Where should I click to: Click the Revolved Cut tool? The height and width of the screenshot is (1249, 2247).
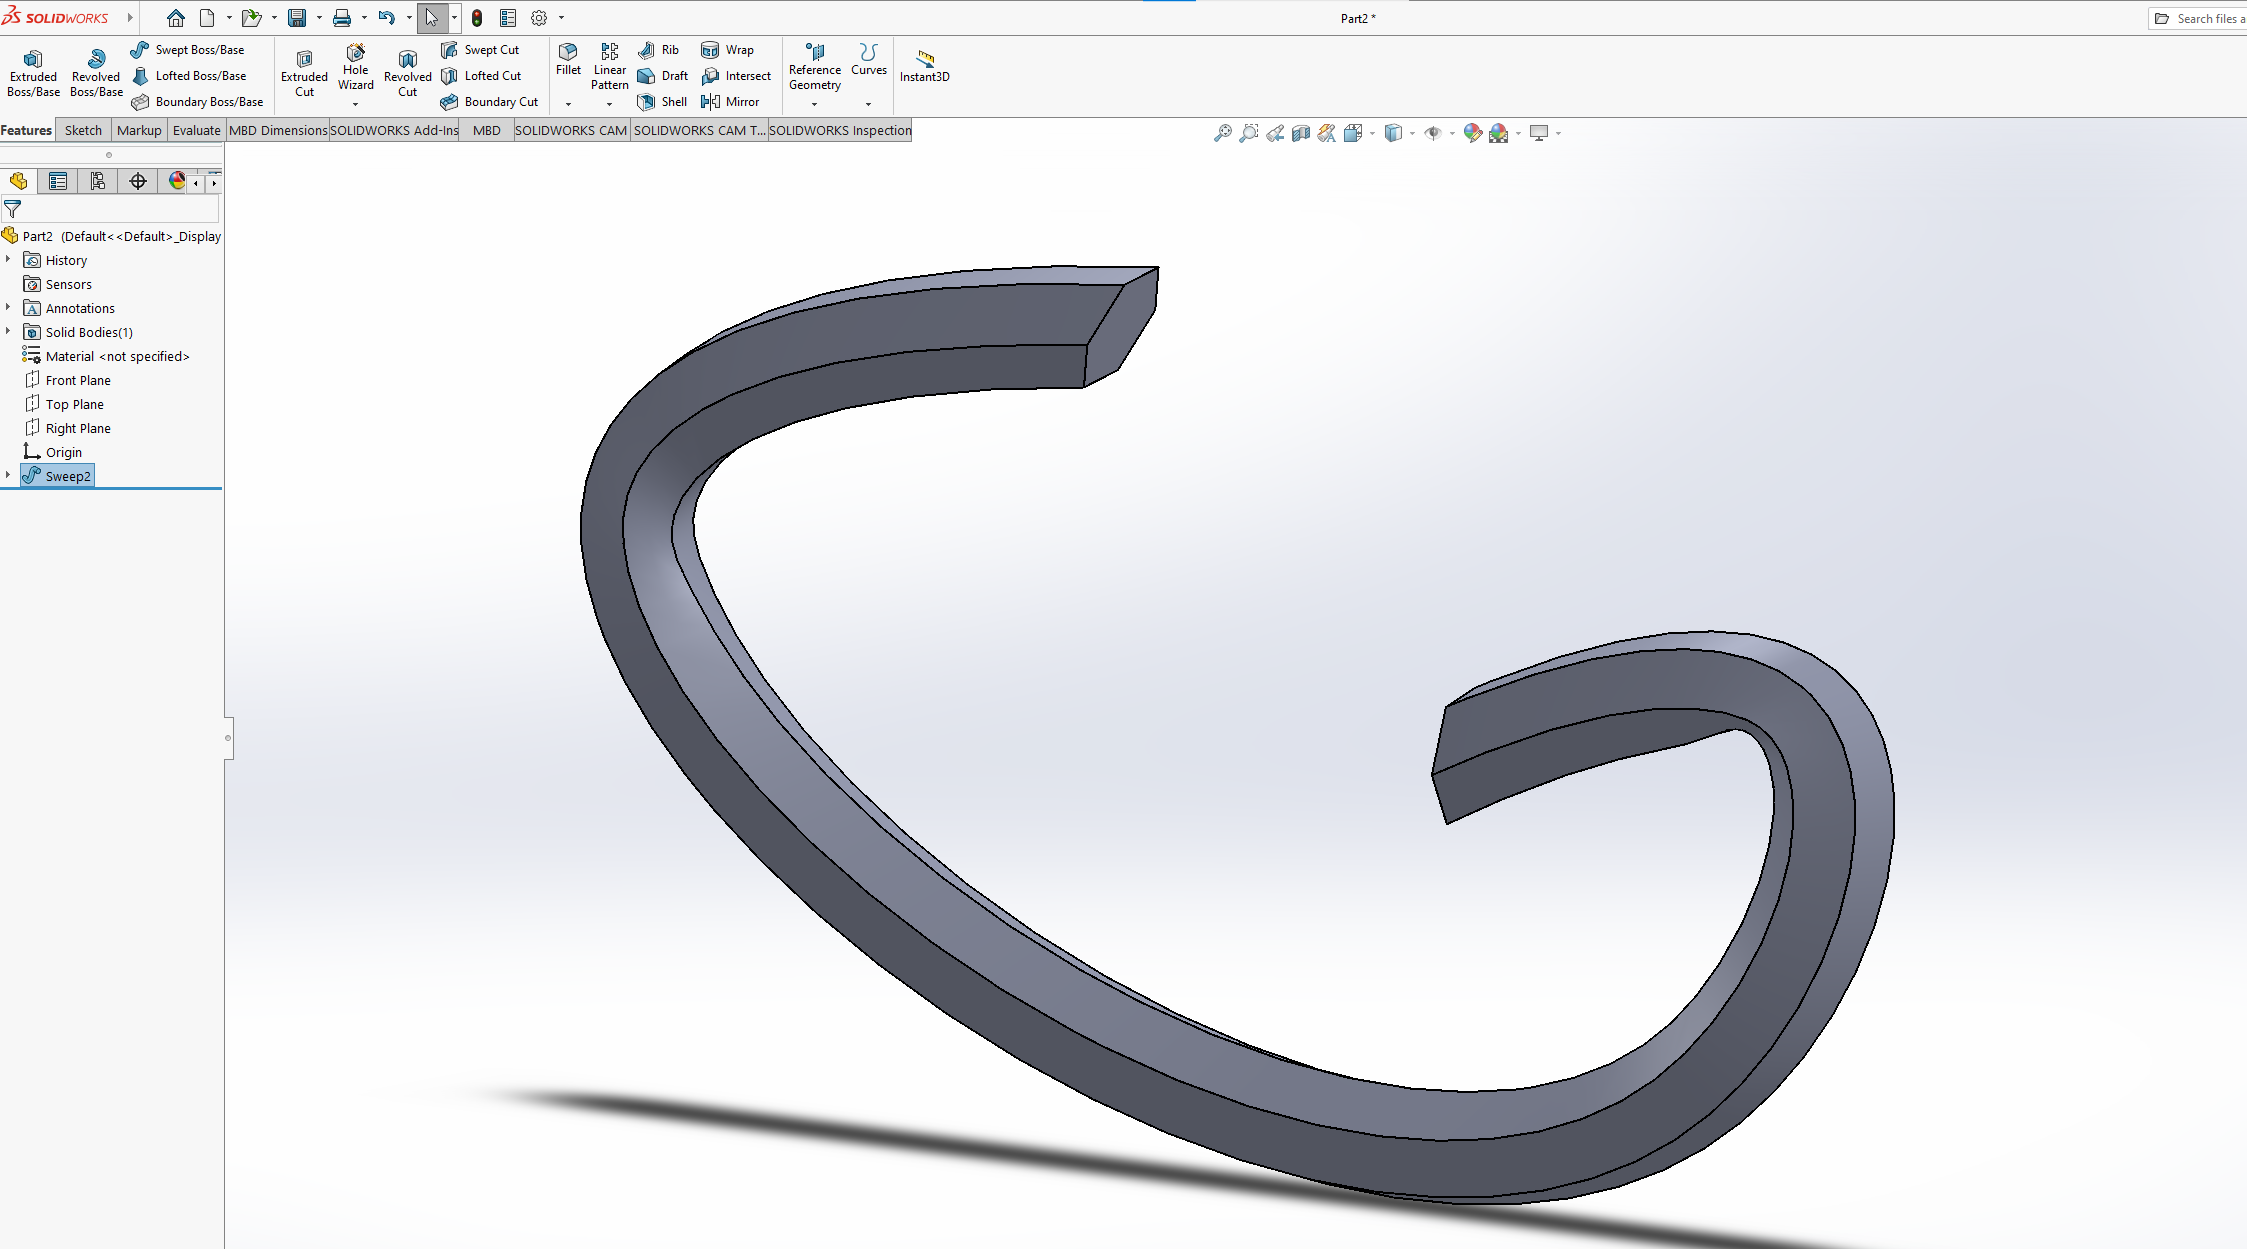(407, 72)
